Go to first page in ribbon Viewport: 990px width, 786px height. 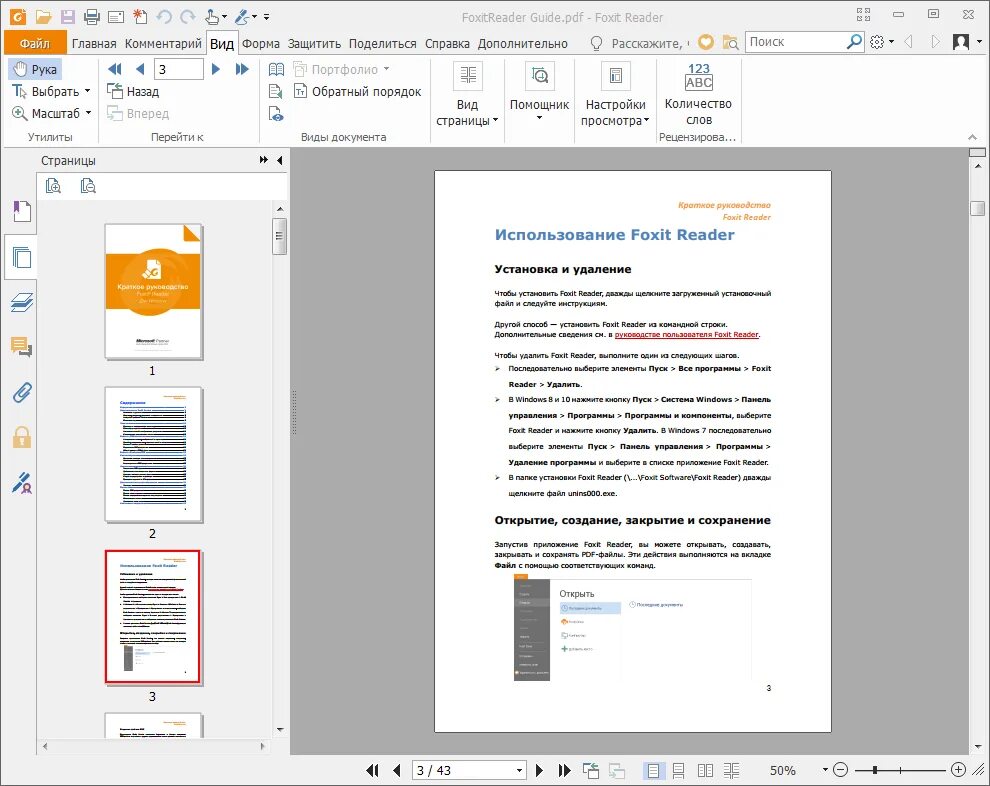point(115,69)
